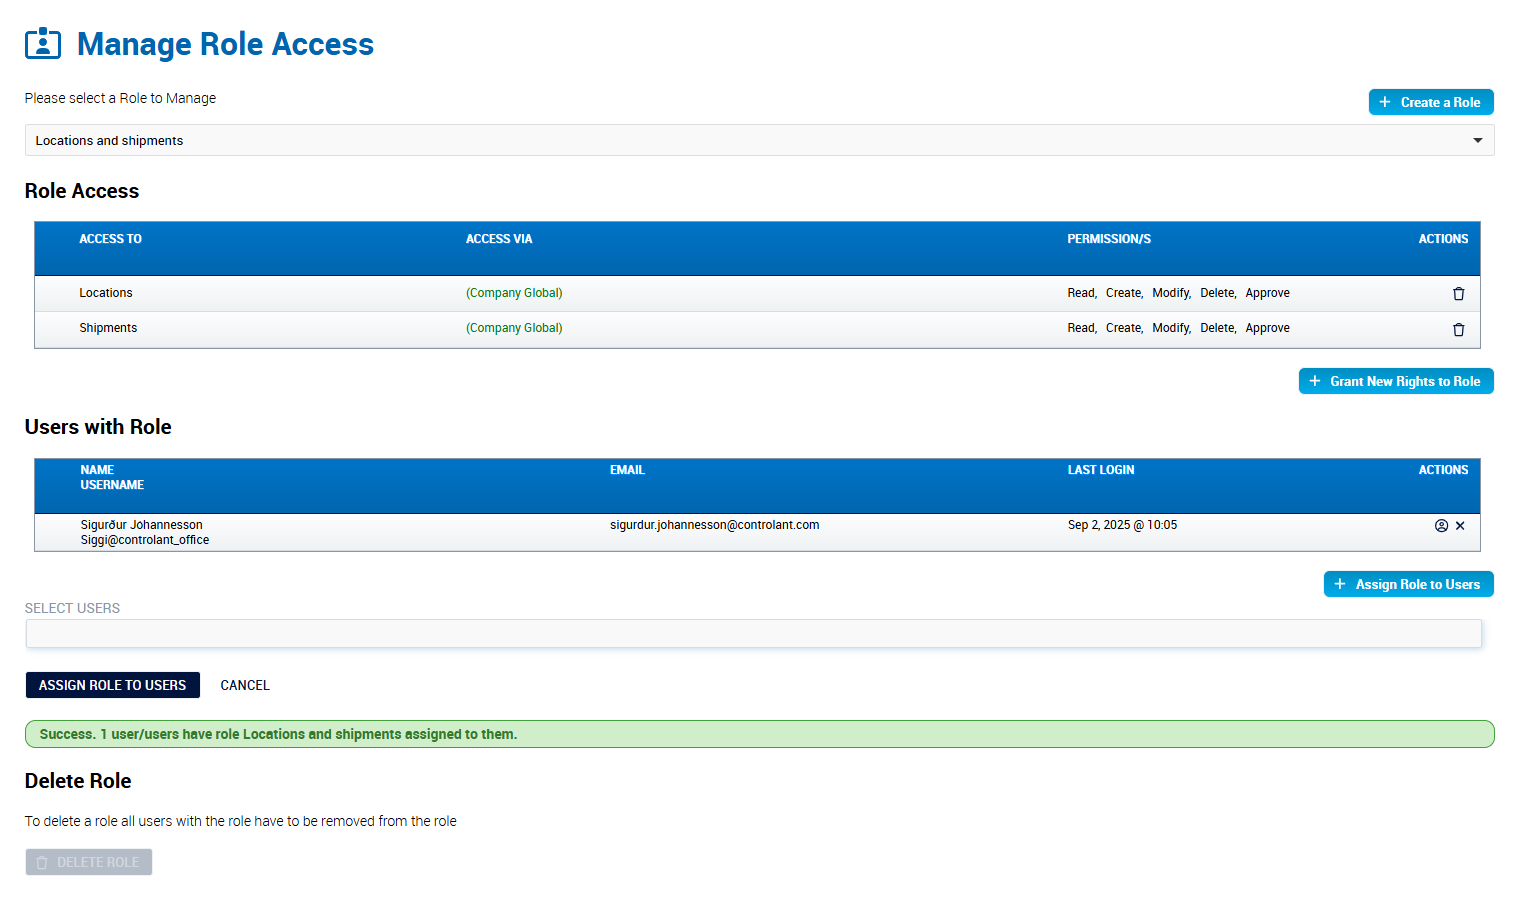The height and width of the screenshot is (906, 1535).
Task: Click the plus icon on Create a Role
Action: click(x=1385, y=102)
